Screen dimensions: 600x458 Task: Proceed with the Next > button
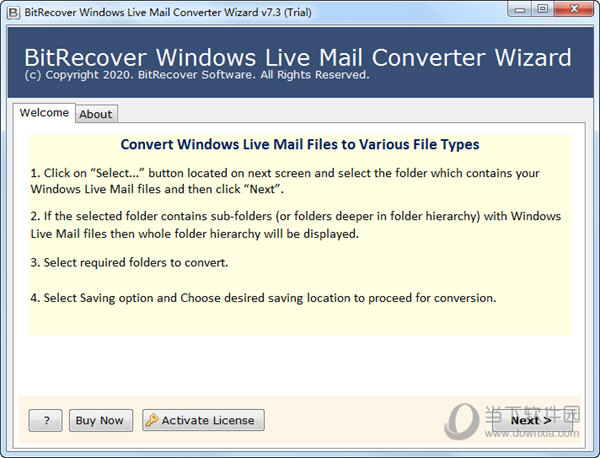click(x=532, y=420)
